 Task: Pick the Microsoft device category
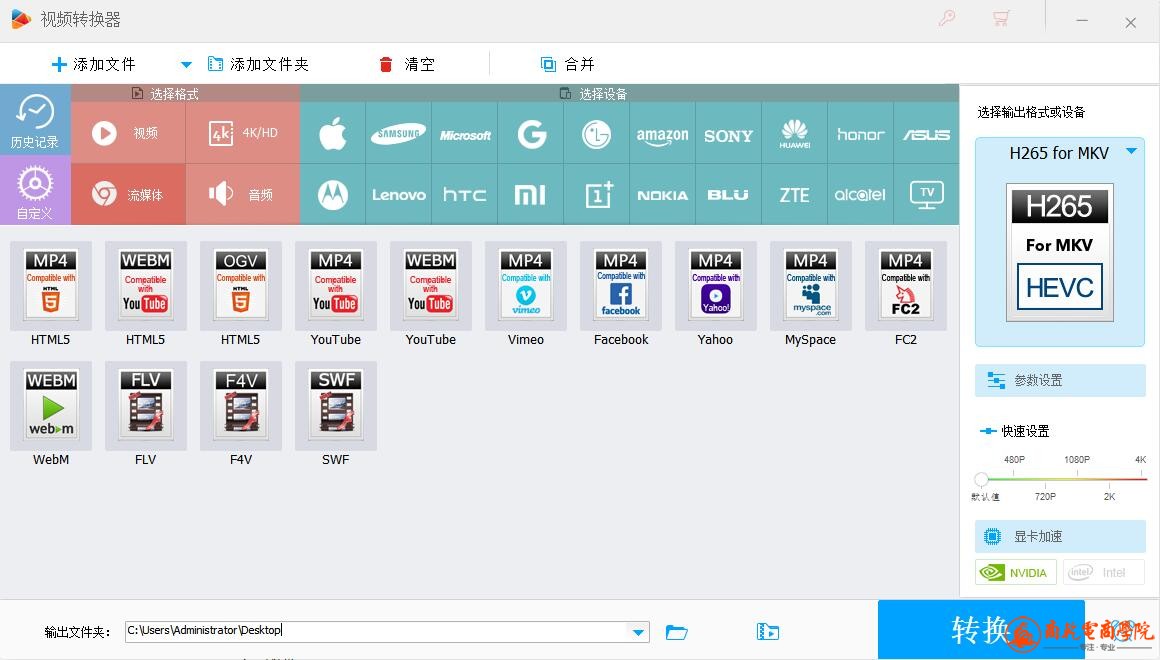[x=465, y=134]
